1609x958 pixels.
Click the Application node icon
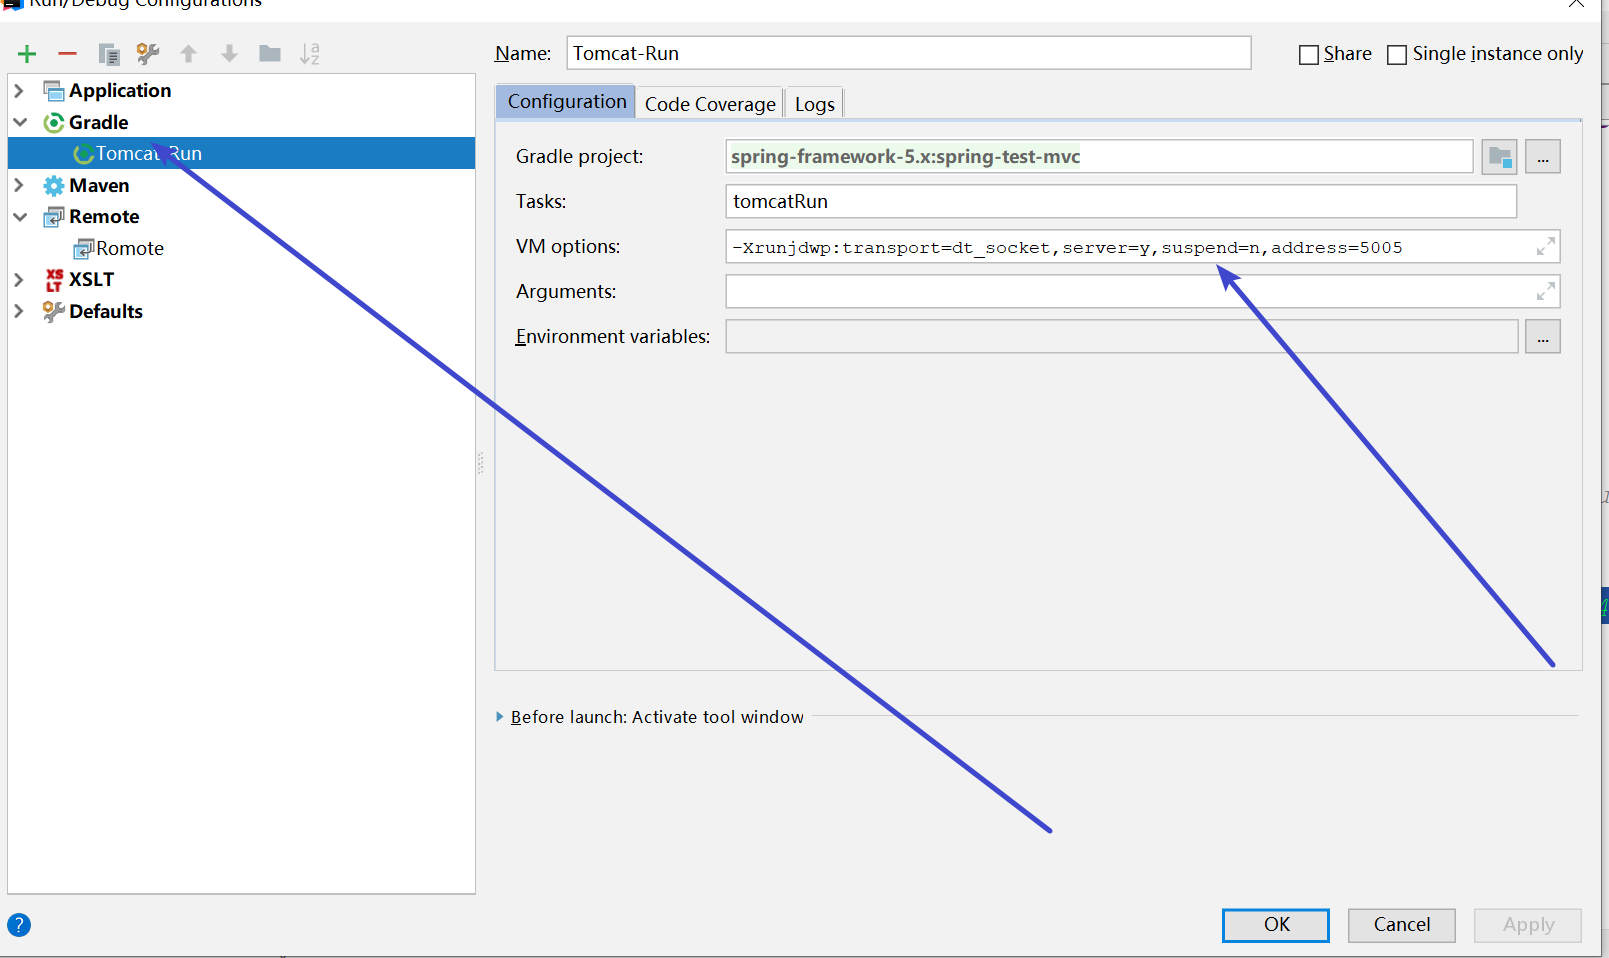click(54, 91)
